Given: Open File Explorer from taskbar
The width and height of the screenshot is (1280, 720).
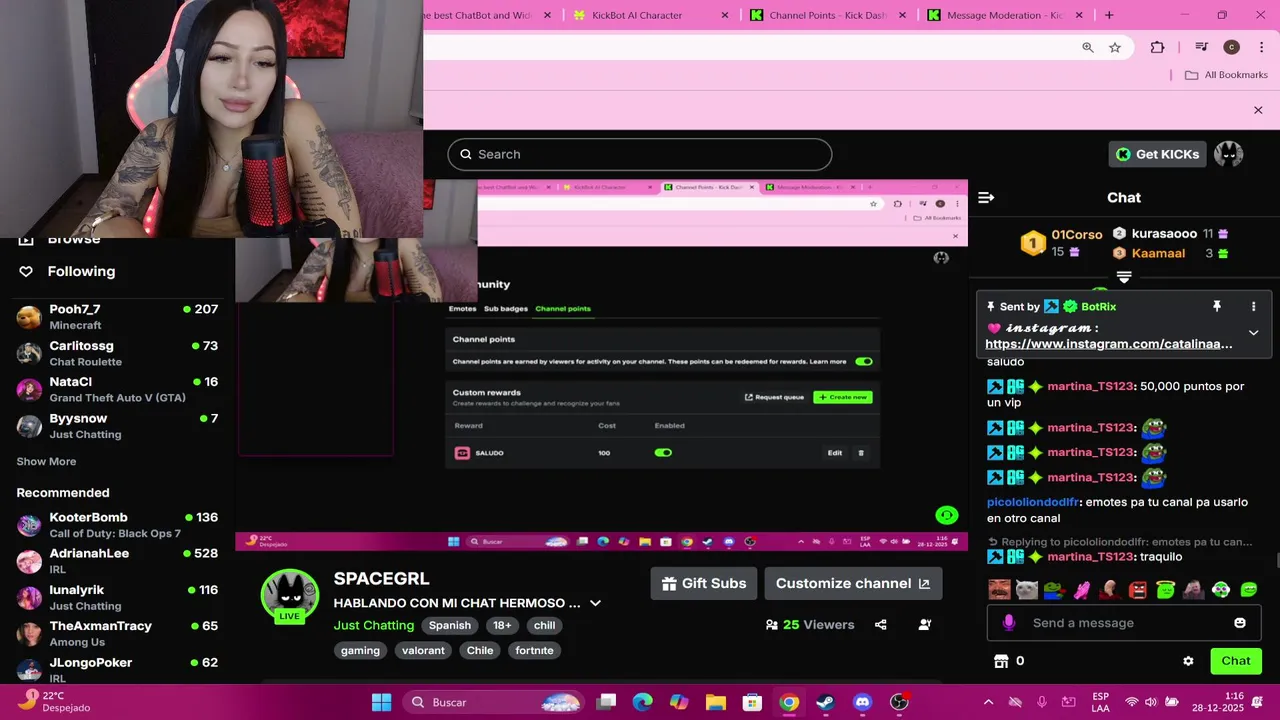Looking at the screenshot, I should click(x=716, y=702).
